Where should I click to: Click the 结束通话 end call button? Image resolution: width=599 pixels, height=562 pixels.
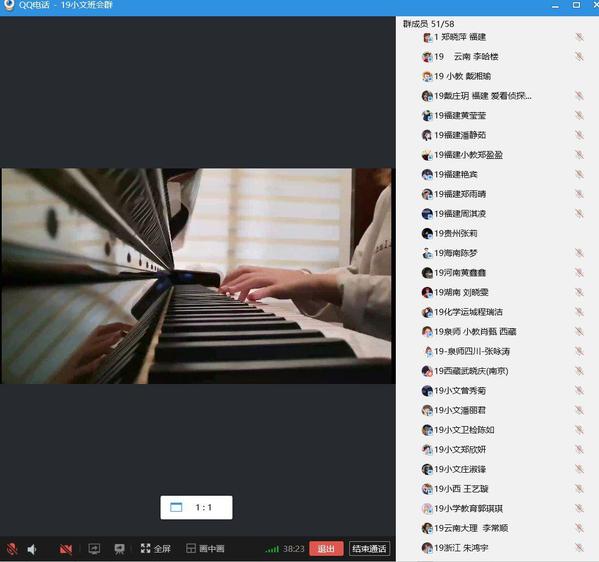coord(369,549)
